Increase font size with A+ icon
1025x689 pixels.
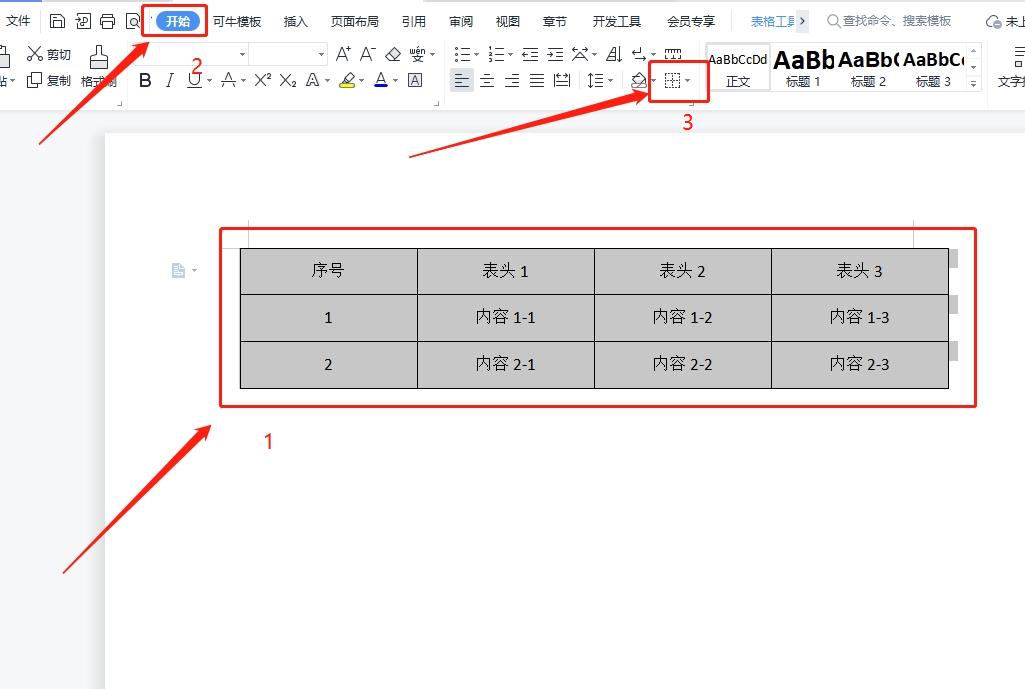tap(343, 54)
